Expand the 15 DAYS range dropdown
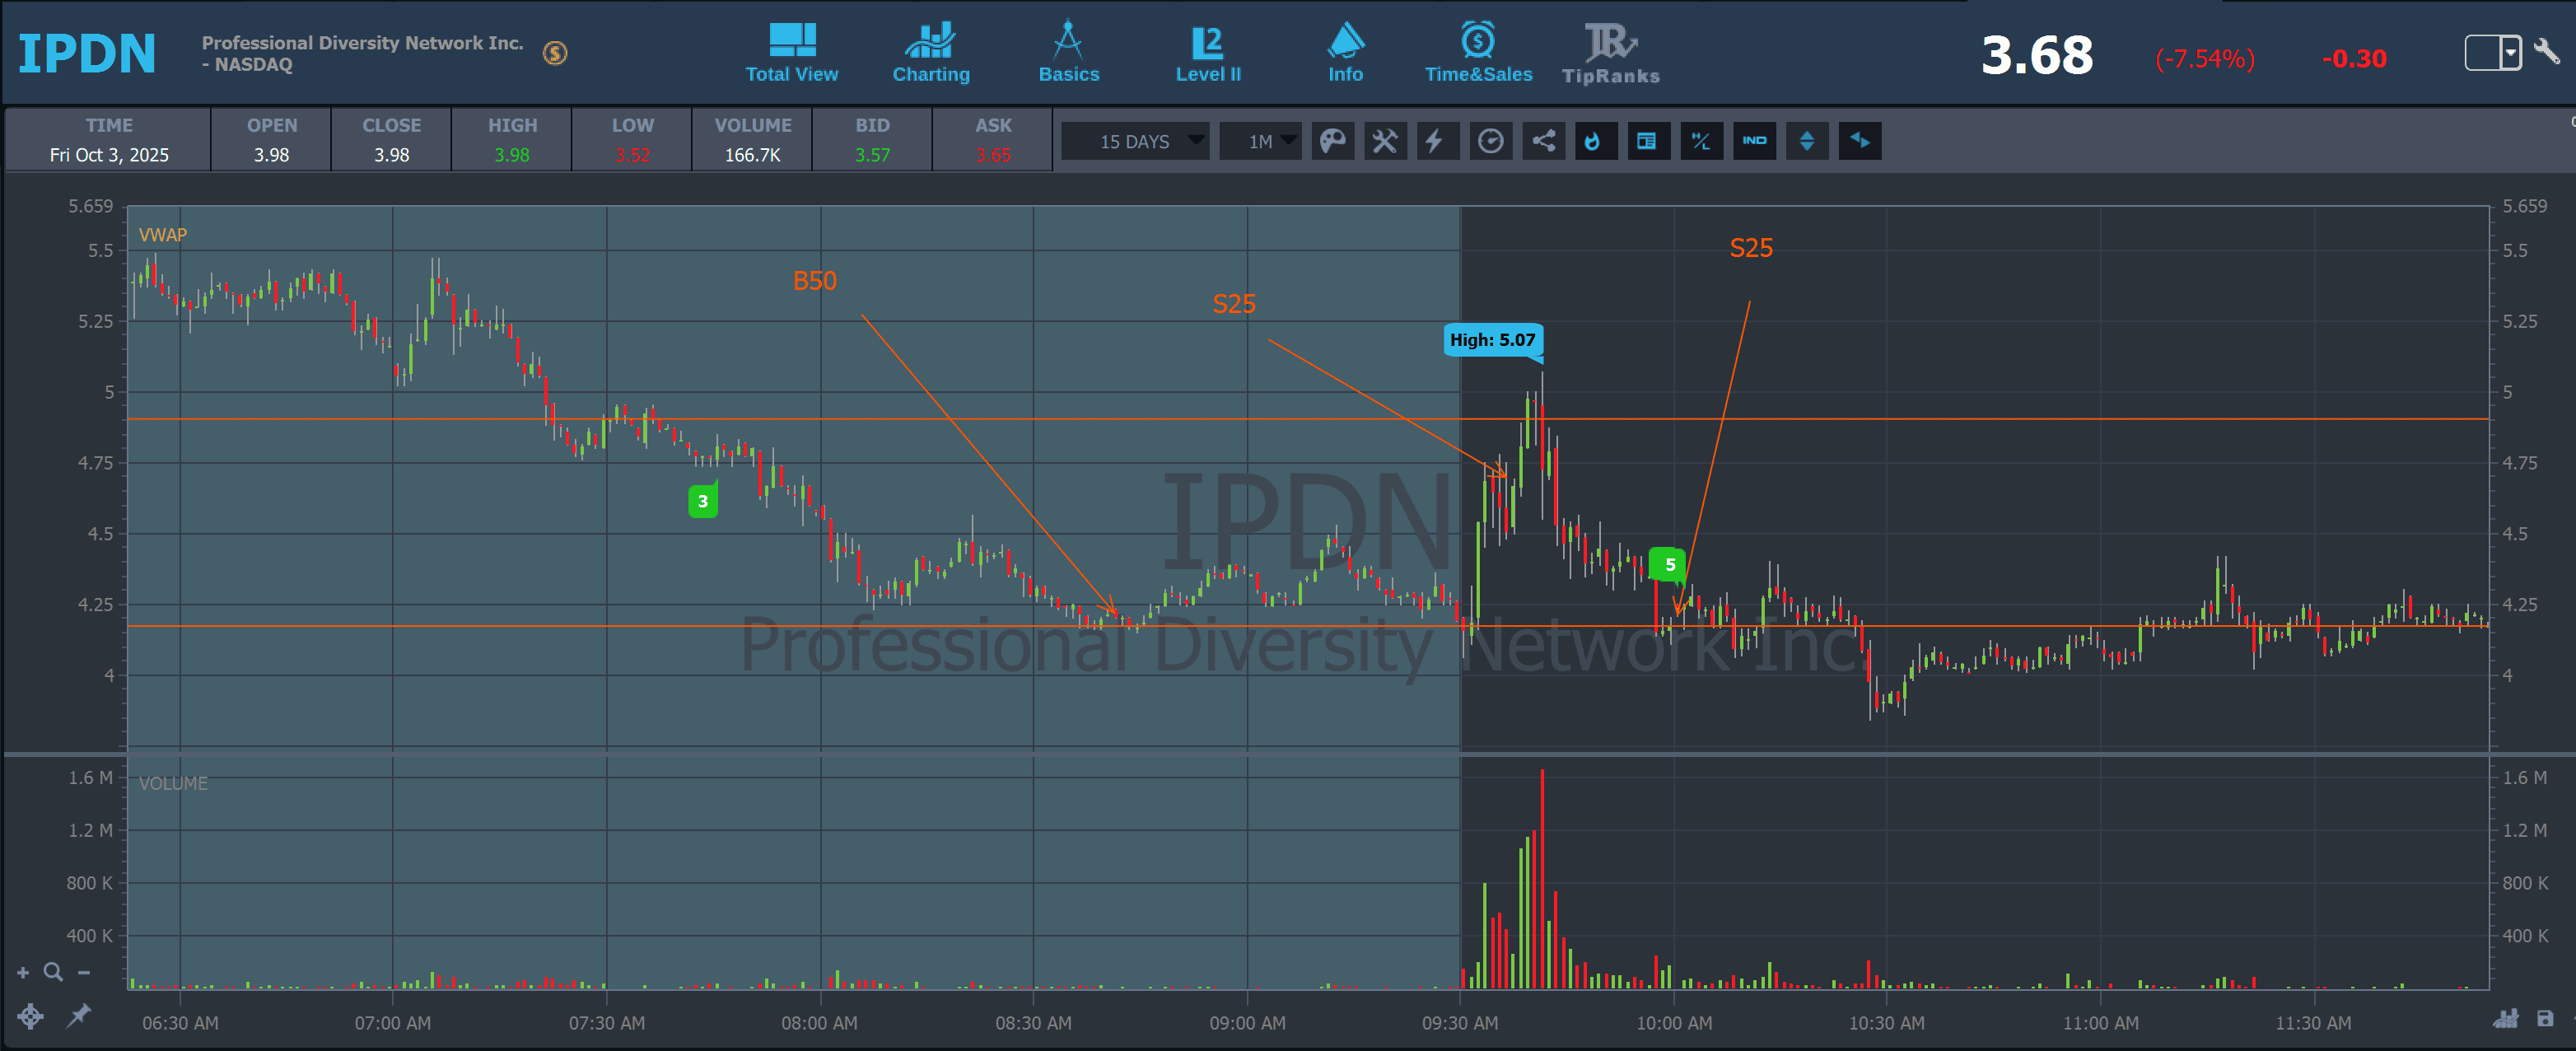The height and width of the screenshot is (1051, 2576). pos(1136,141)
